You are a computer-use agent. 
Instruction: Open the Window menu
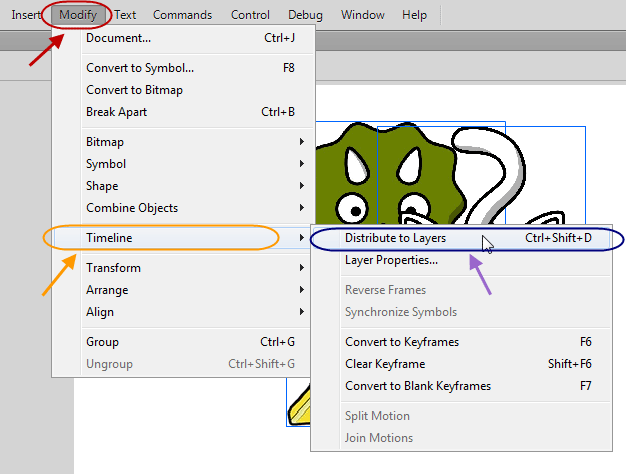coord(363,15)
